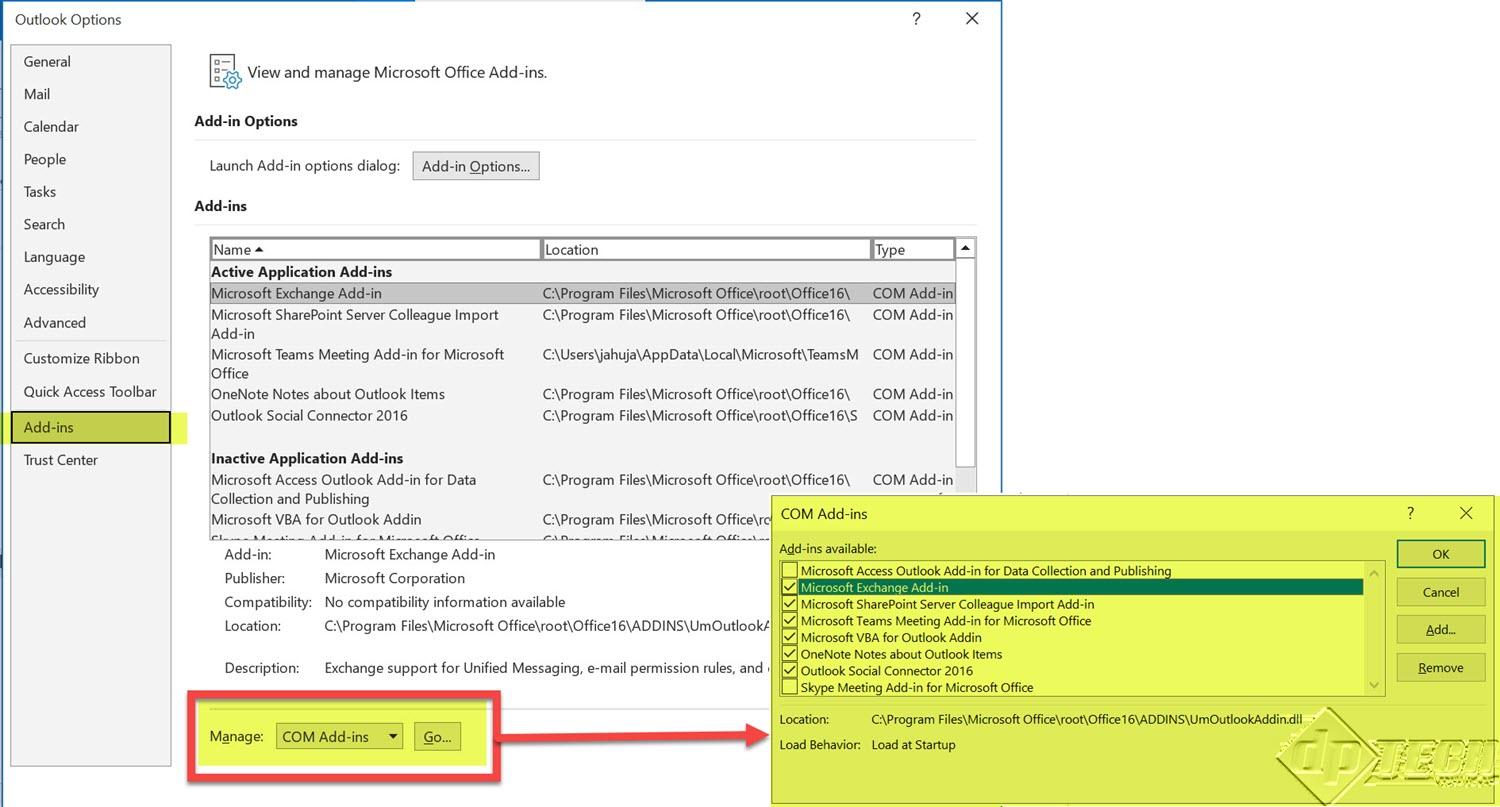Image resolution: width=1500 pixels, height=807 pixels.
Task: Uncheck Microsoft Teams Meeting Add-in checkbox
Action: 790,621
